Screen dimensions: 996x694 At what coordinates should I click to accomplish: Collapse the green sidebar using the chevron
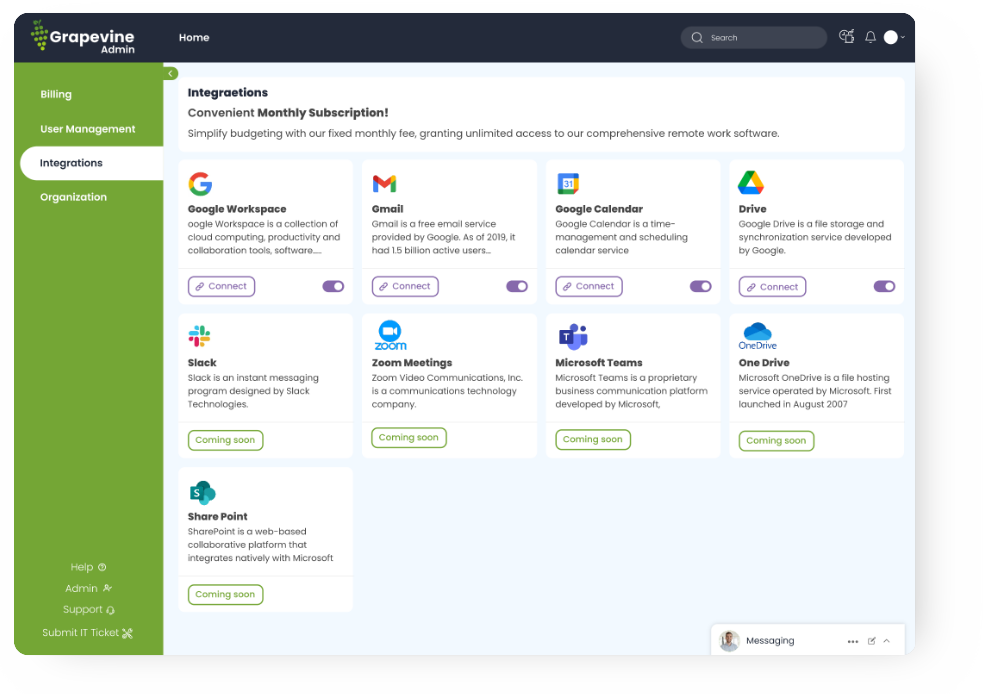(x=171, y=73)
